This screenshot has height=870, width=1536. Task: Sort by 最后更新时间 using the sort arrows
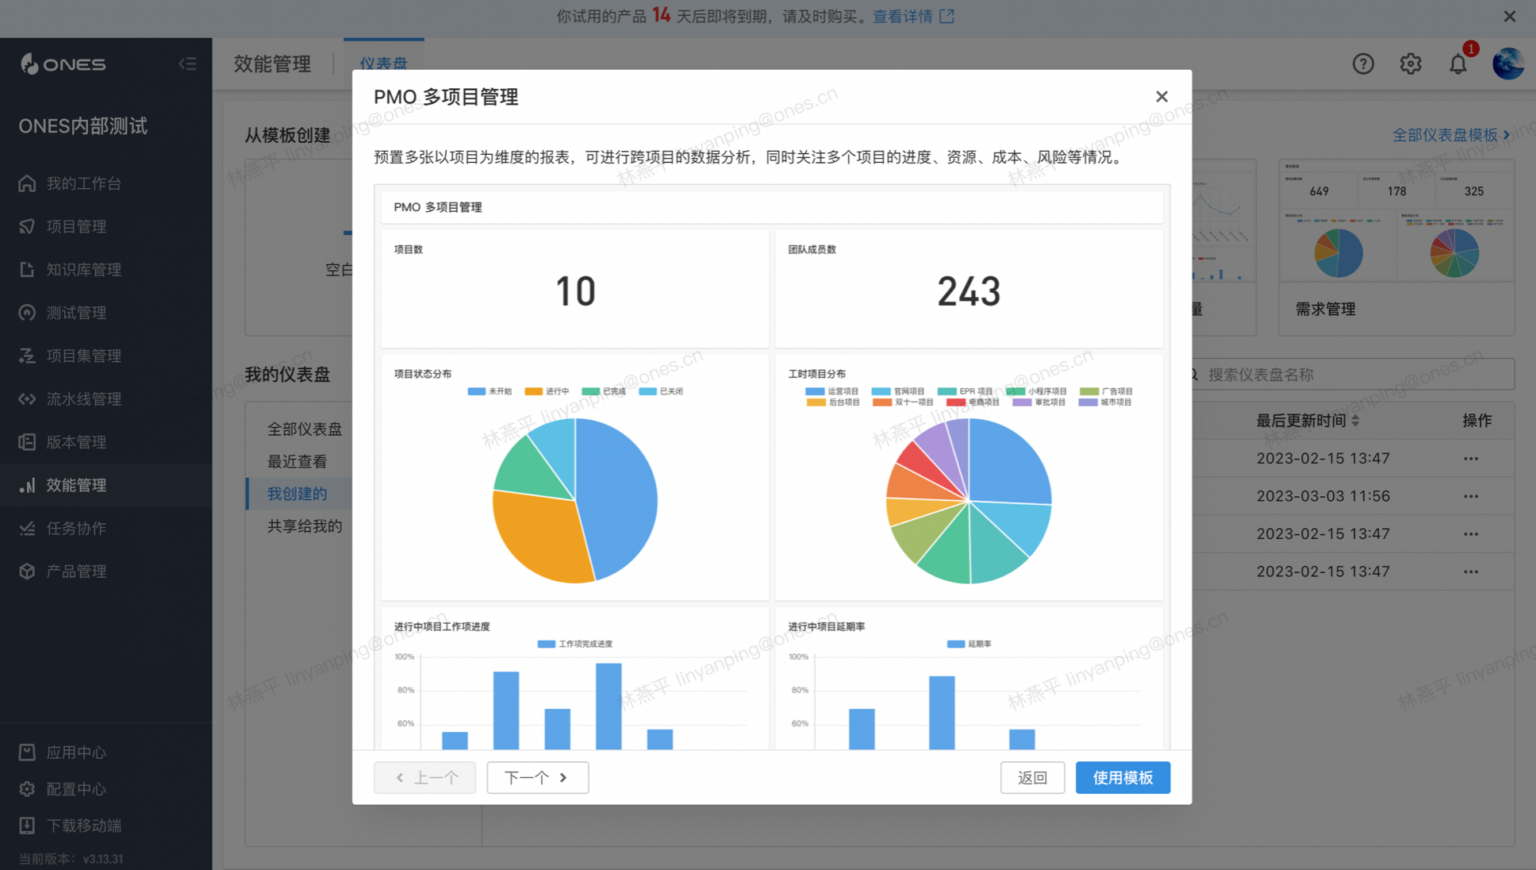tap(1356, 420)
